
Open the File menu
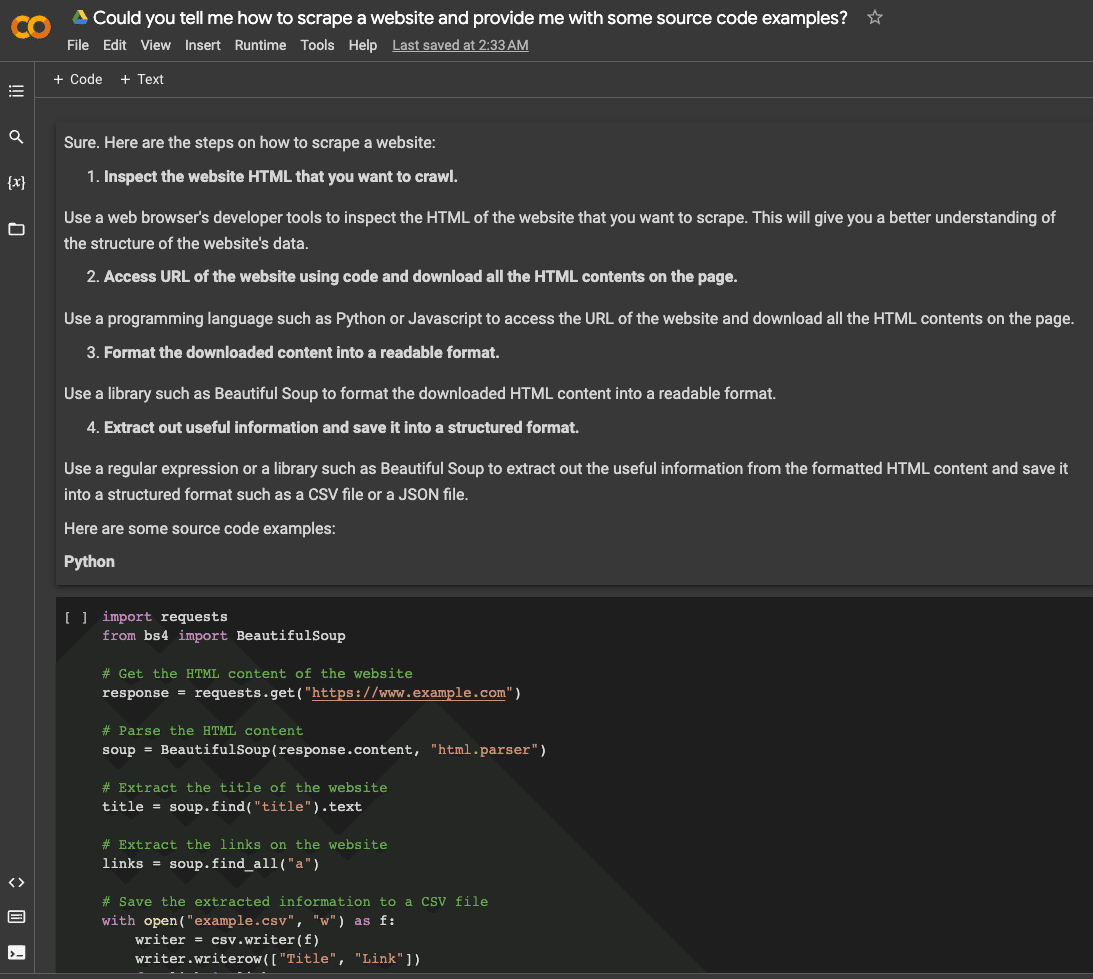78,45
